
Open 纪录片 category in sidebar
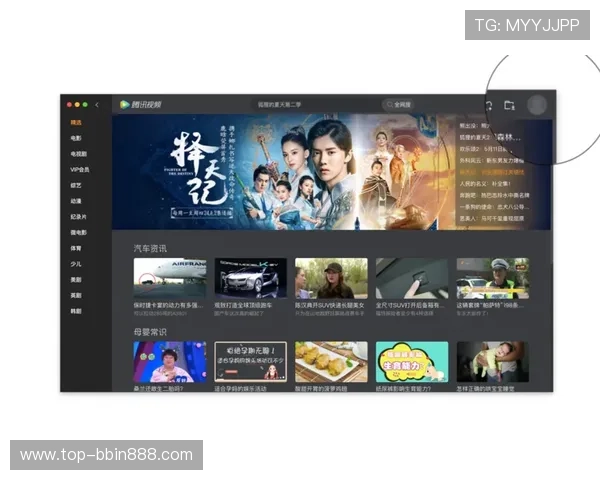coord(79,217)
